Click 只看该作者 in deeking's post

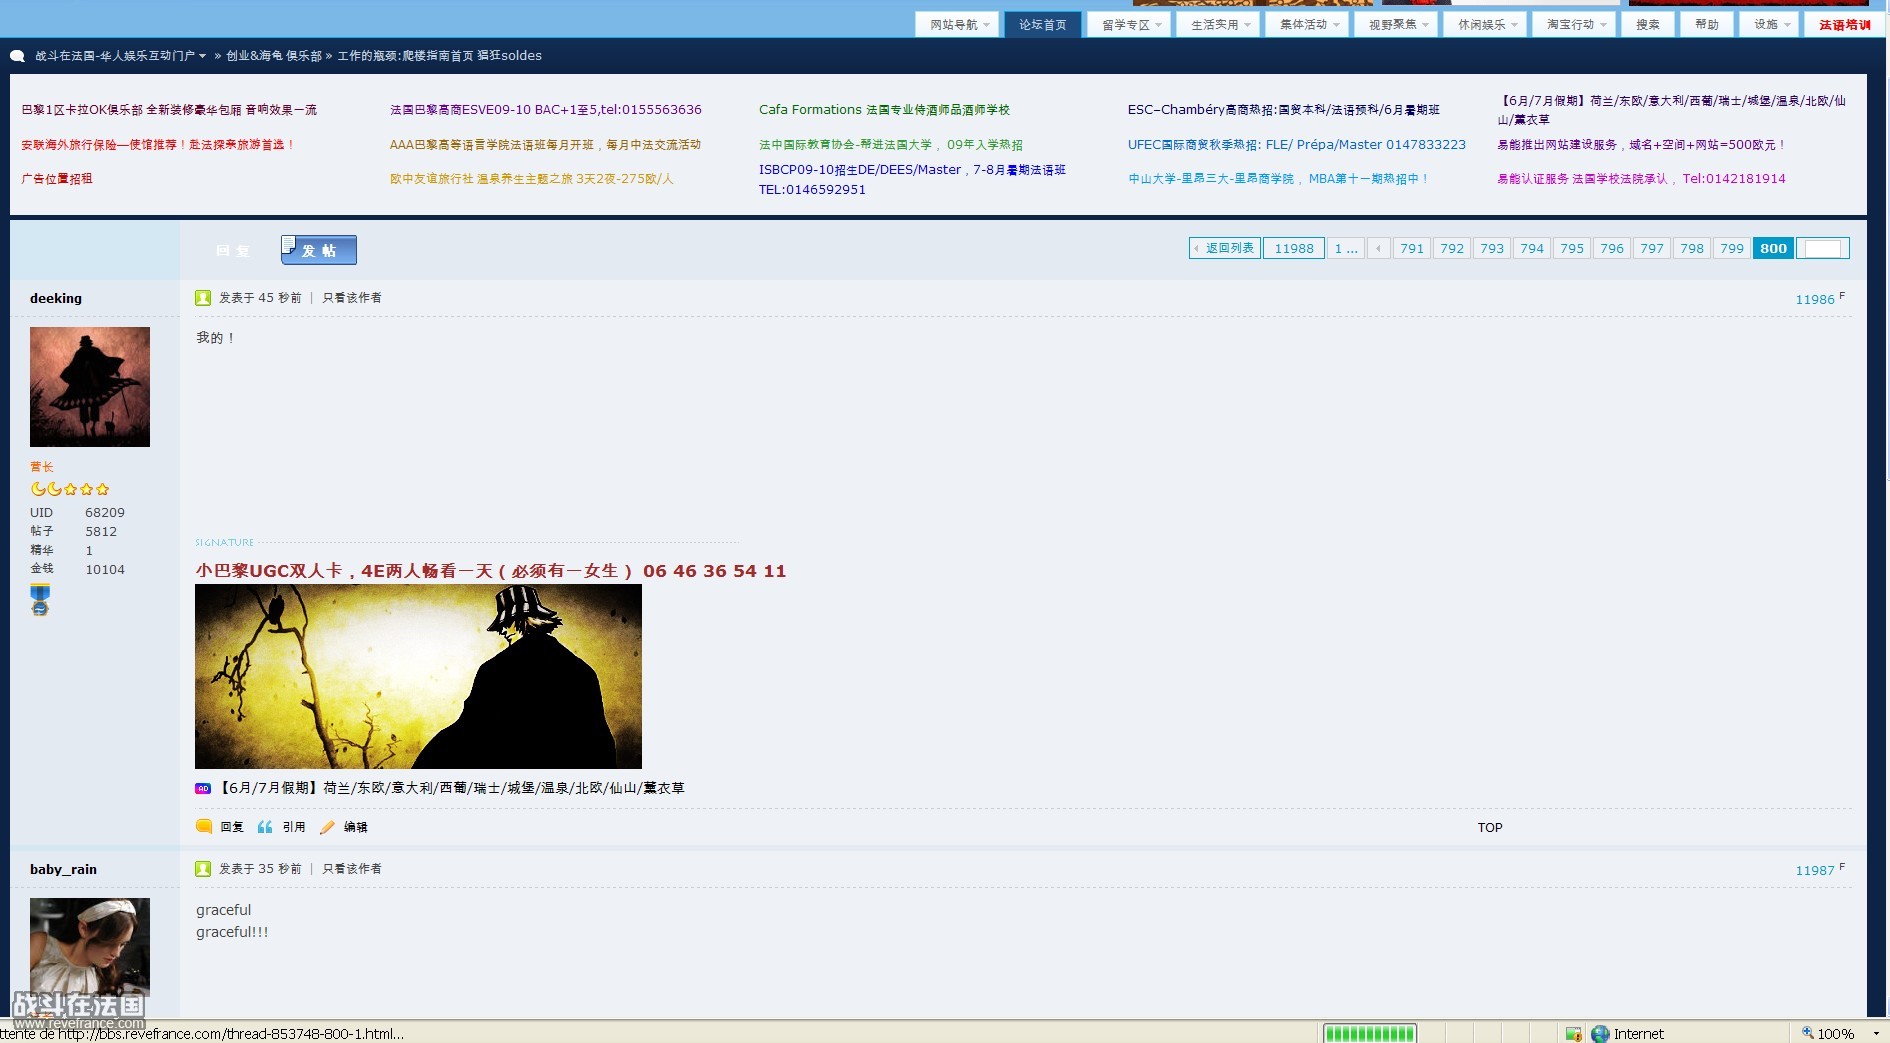click(352, 298)
